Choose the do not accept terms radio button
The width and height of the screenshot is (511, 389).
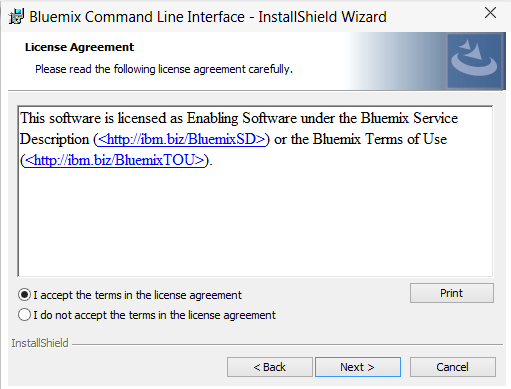pyautogui.click(x=24, y=315)
